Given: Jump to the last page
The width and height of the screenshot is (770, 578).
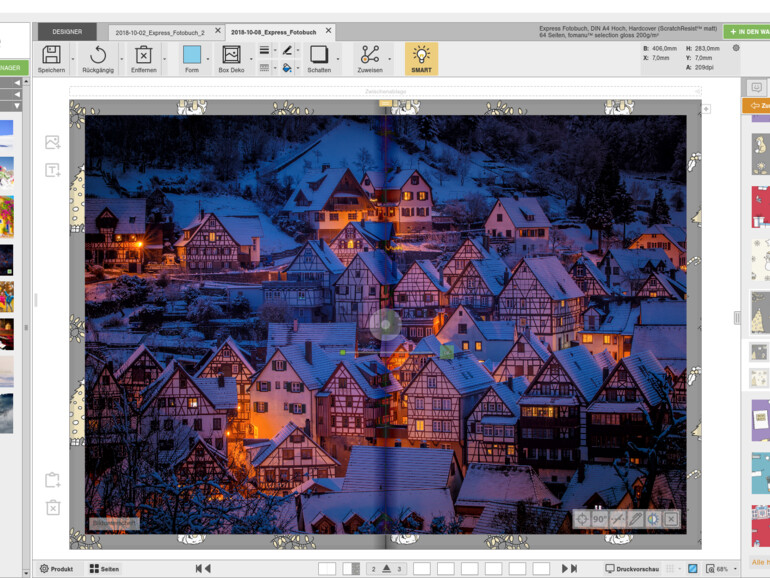Looking at the screenshot, I should point(574,568).
